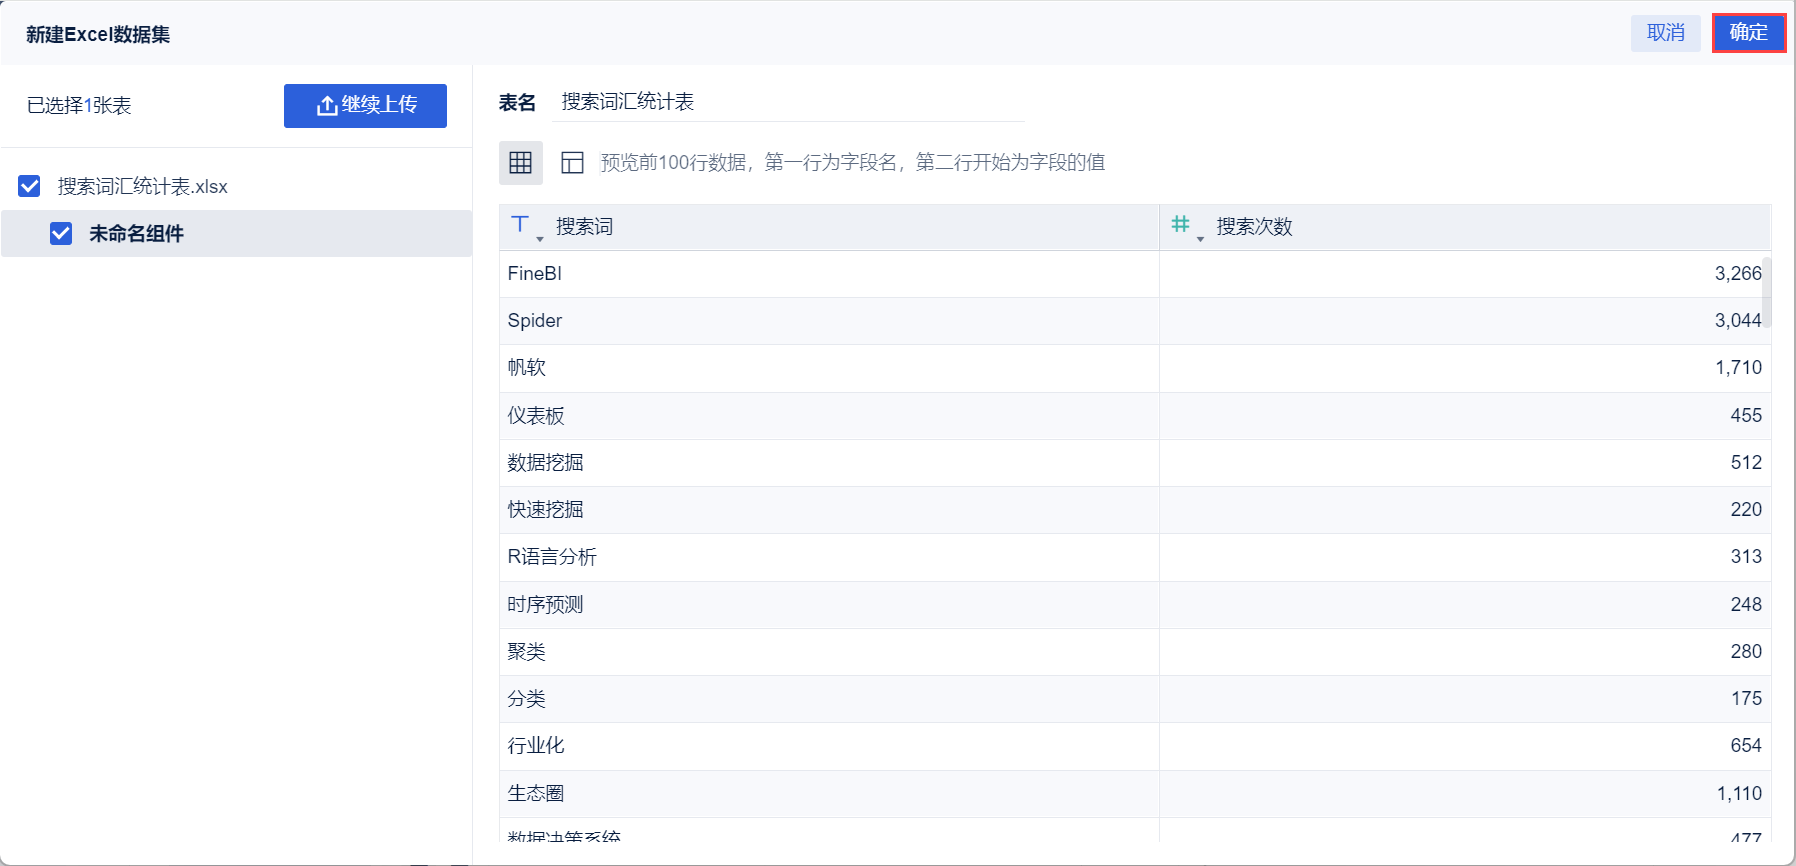Click 确定 to confirm the dataset
The image size is (1796, 866).
coord(1748,33)
